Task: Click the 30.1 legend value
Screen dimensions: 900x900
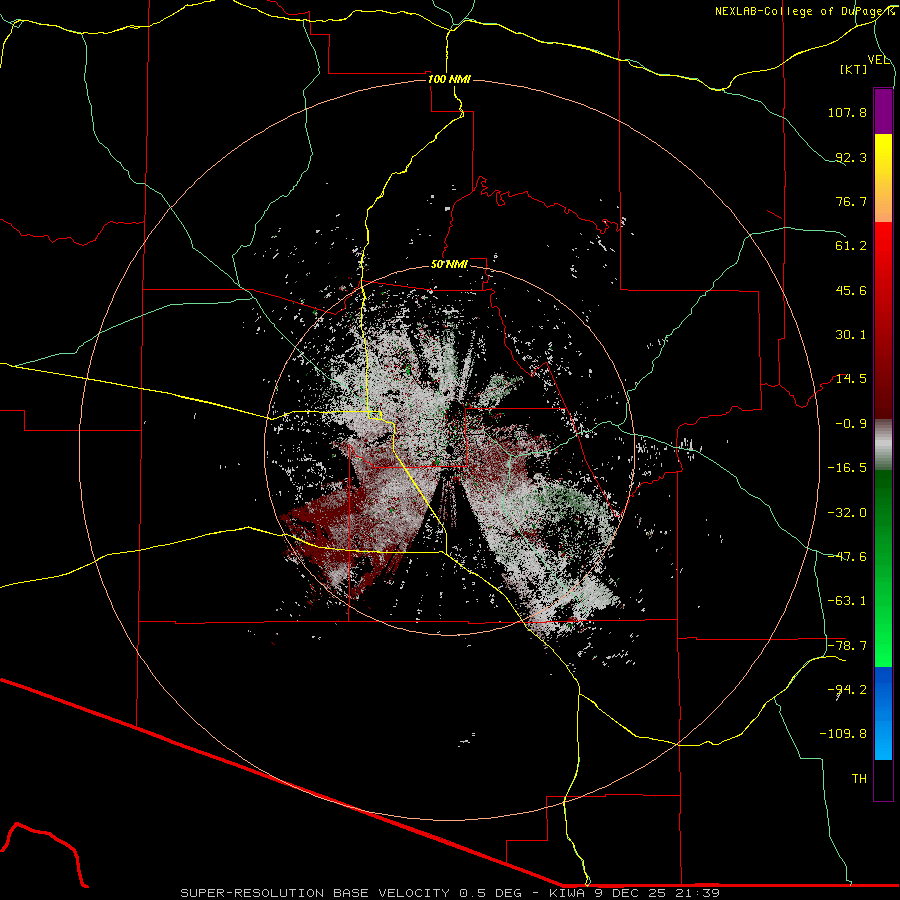Action: 851,335
